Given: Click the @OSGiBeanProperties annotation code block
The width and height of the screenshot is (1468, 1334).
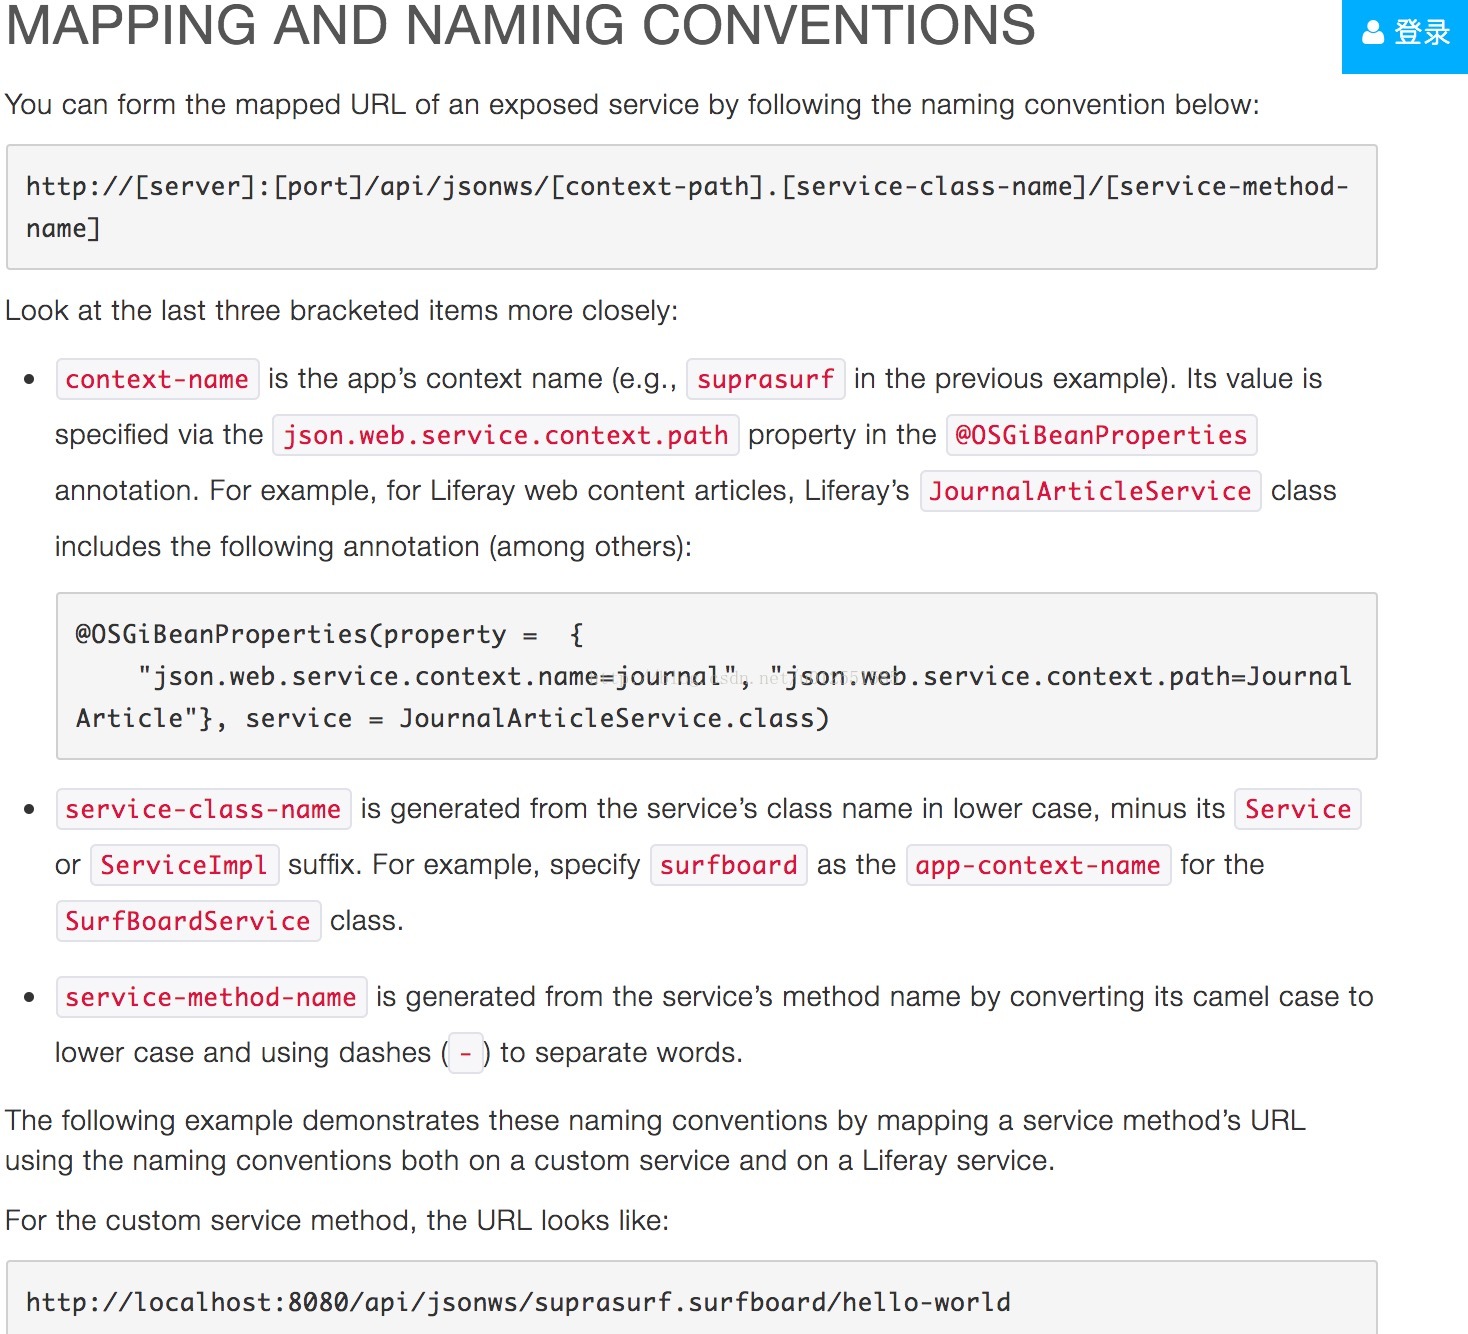Looking at the screenshot, I should 717,676.
